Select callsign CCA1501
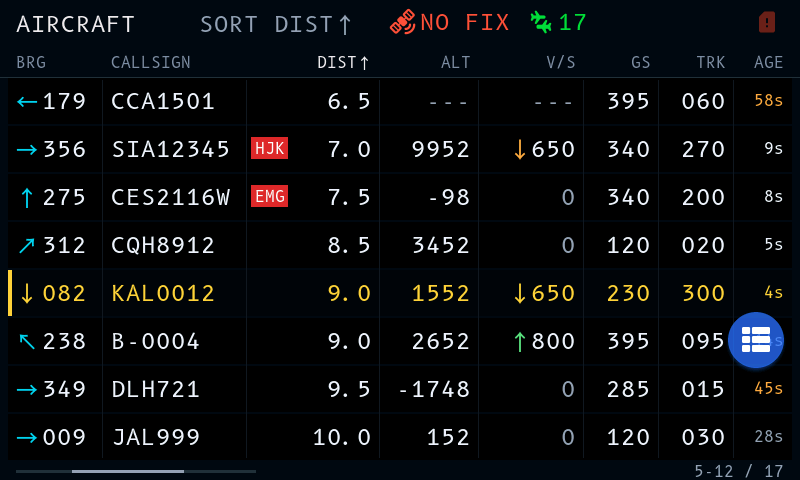Image resolution: width=800 pixels, height=480 pixels. (x=163, y=102)
